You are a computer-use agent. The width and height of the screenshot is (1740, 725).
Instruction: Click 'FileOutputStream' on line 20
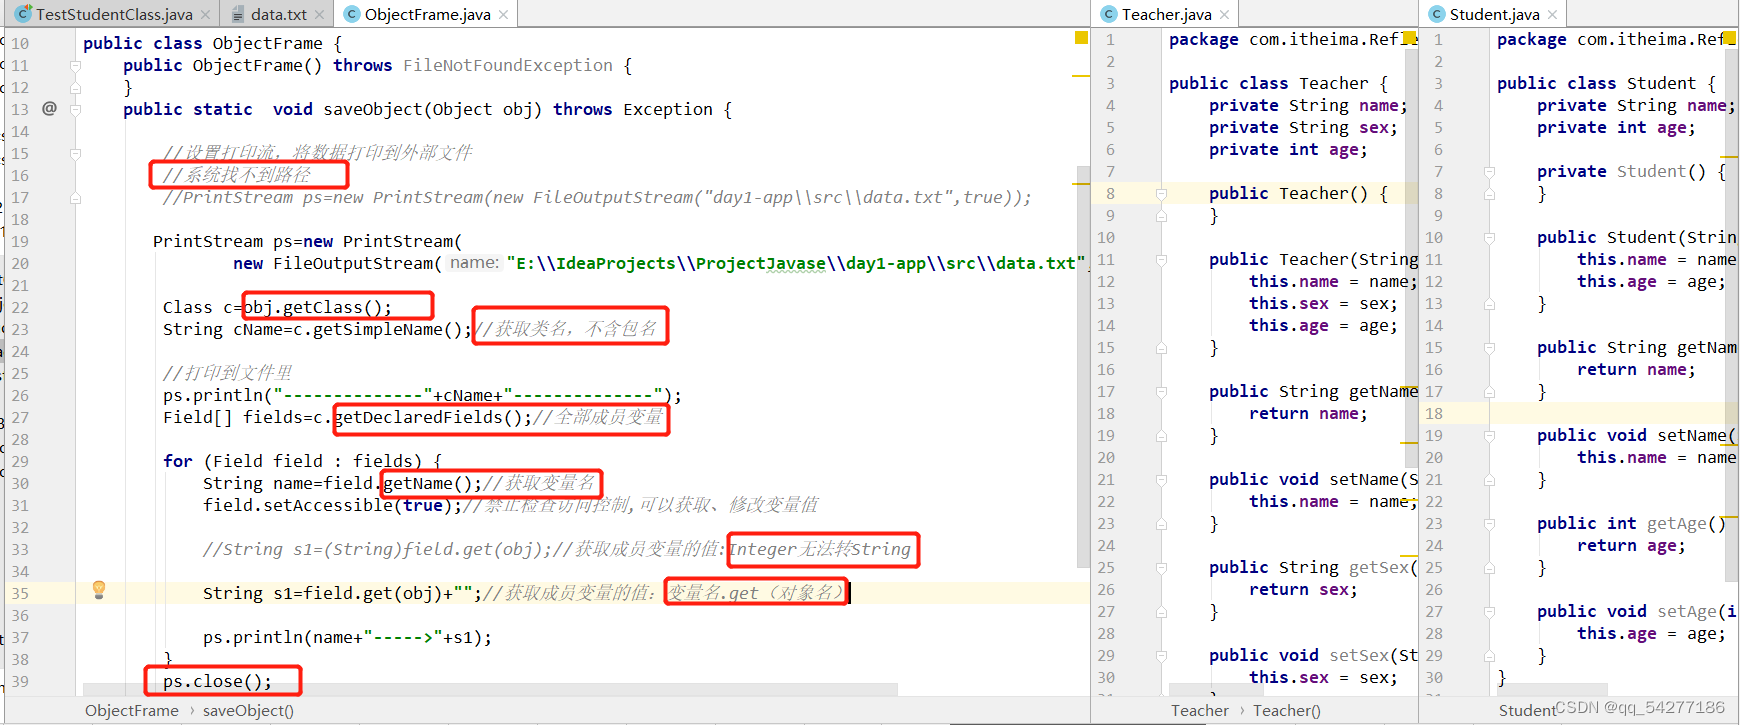click(x=353, y=263)
